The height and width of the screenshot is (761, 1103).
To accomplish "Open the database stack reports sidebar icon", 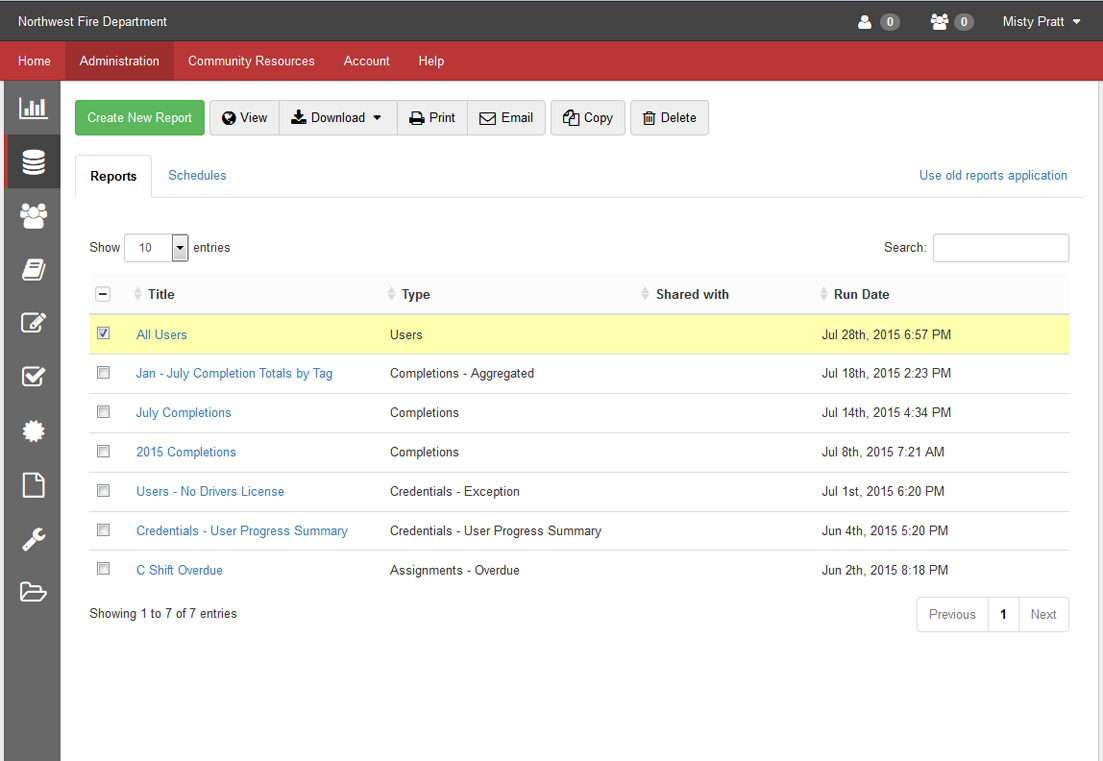I will coord(33,162).
